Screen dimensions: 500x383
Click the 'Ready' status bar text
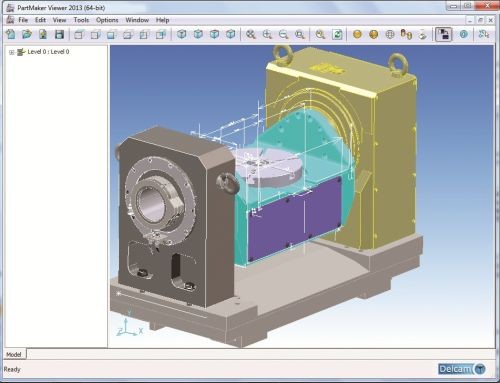pos(12,369)
